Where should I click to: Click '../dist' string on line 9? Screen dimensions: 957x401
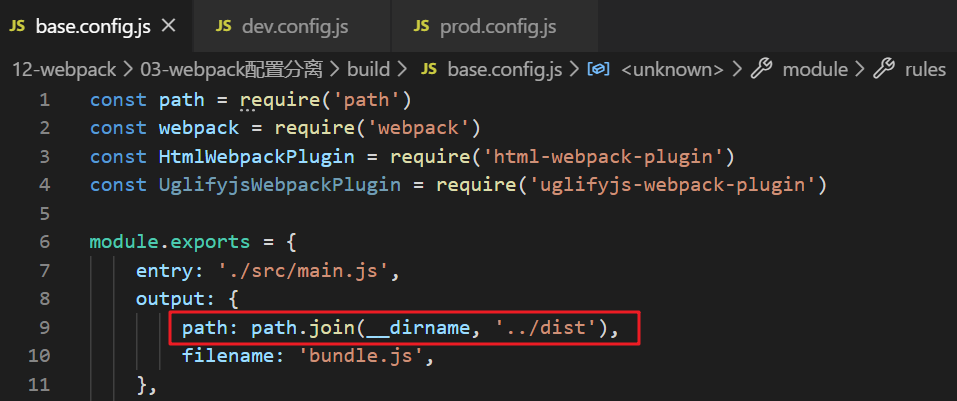pyautogui.click(x=544, y=328)
